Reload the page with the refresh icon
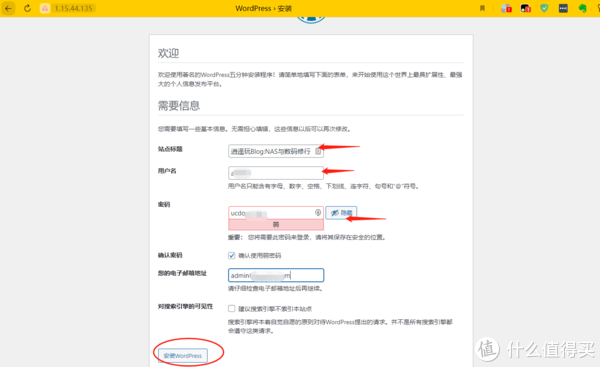 click(27, 8)
